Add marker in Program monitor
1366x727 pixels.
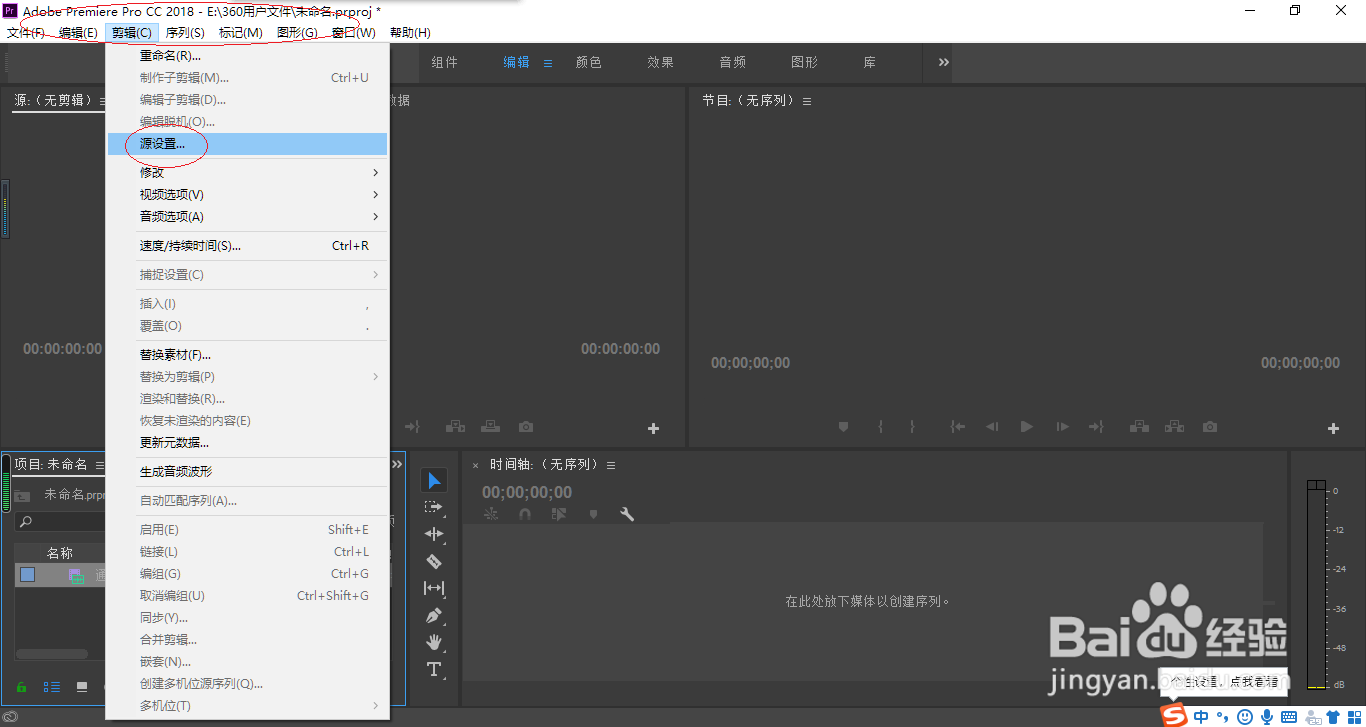[843, 427]
